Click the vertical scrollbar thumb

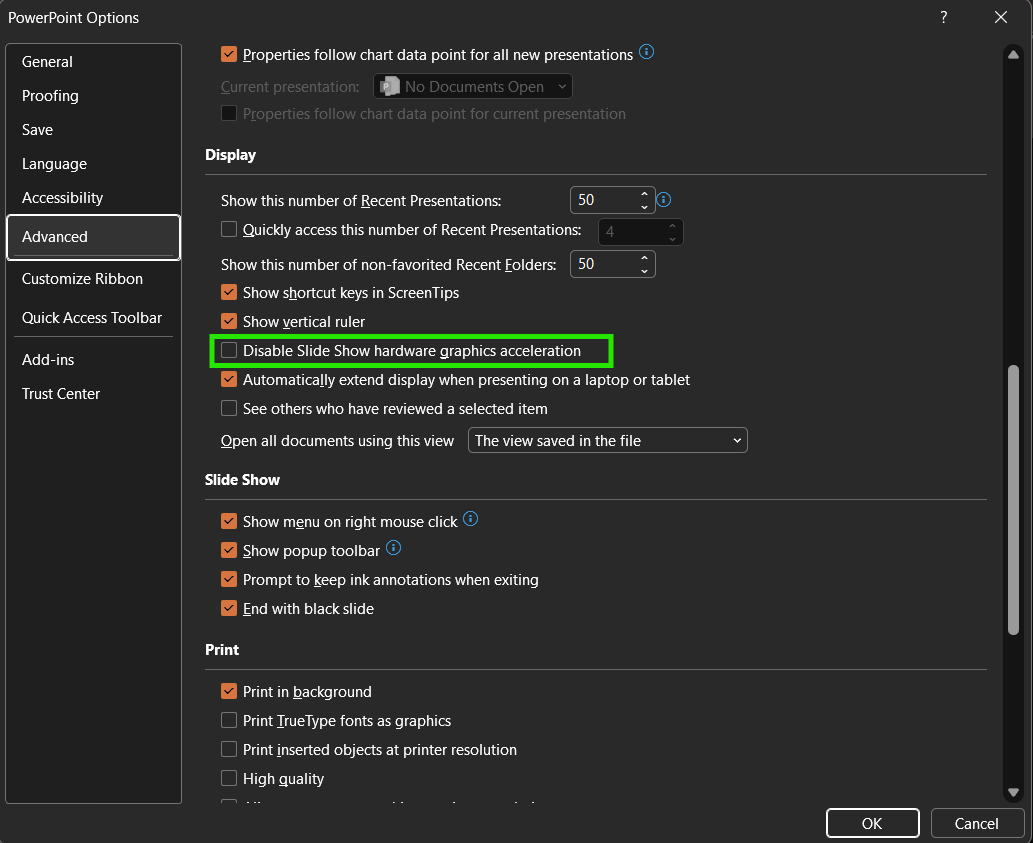click(1013, 500)
